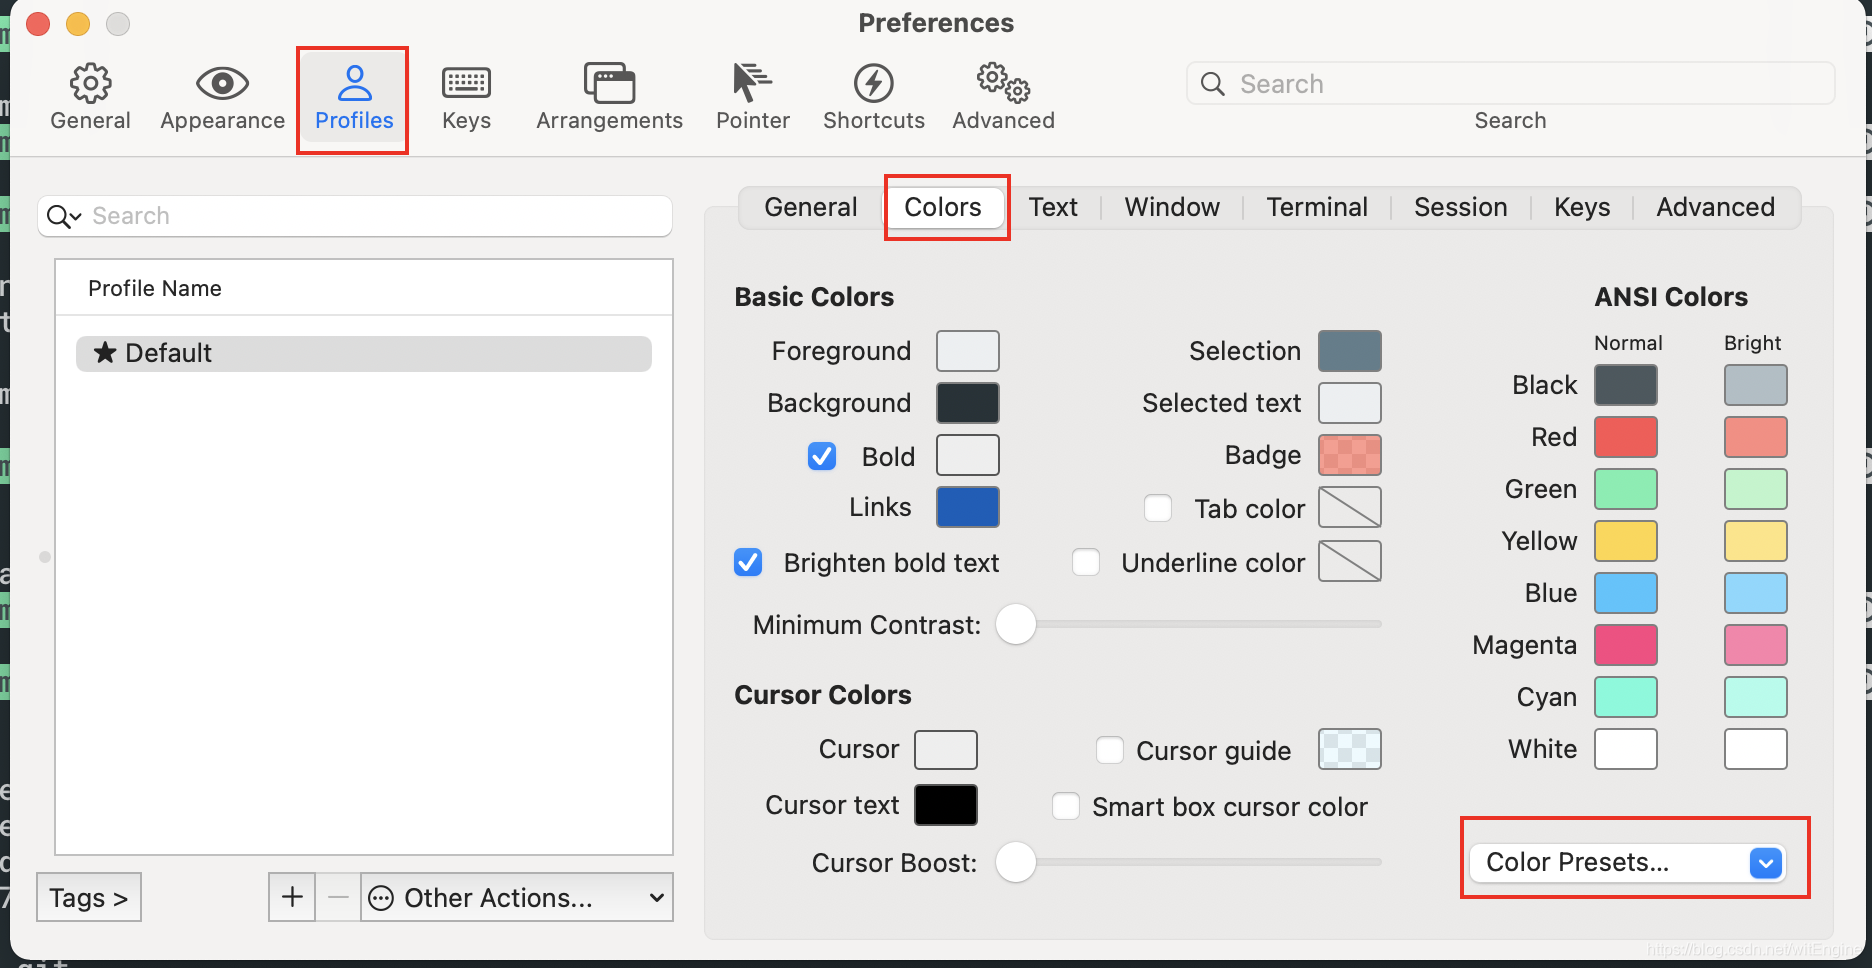The image size is (1872, 968).
Task: Expand the Tags panel
Action: (x=89, y=897)
